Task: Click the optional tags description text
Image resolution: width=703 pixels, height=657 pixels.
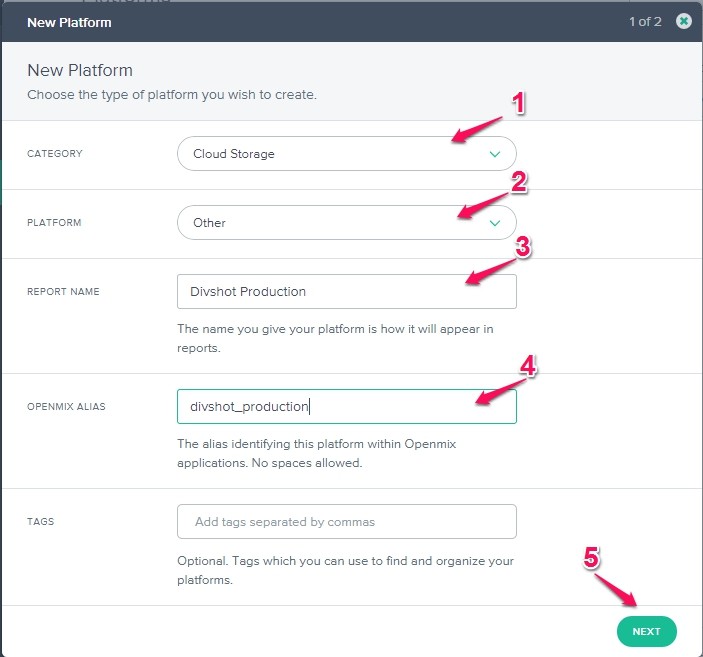Action: (x=345, y=570)
